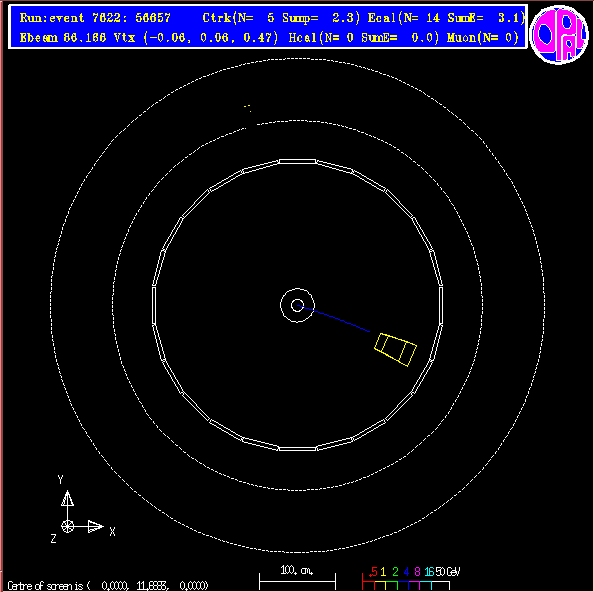Image resolution: width=595 pixels, height=592 pixels.
Task: Click the 100 cm scale bar
Action: pos(297,578)
